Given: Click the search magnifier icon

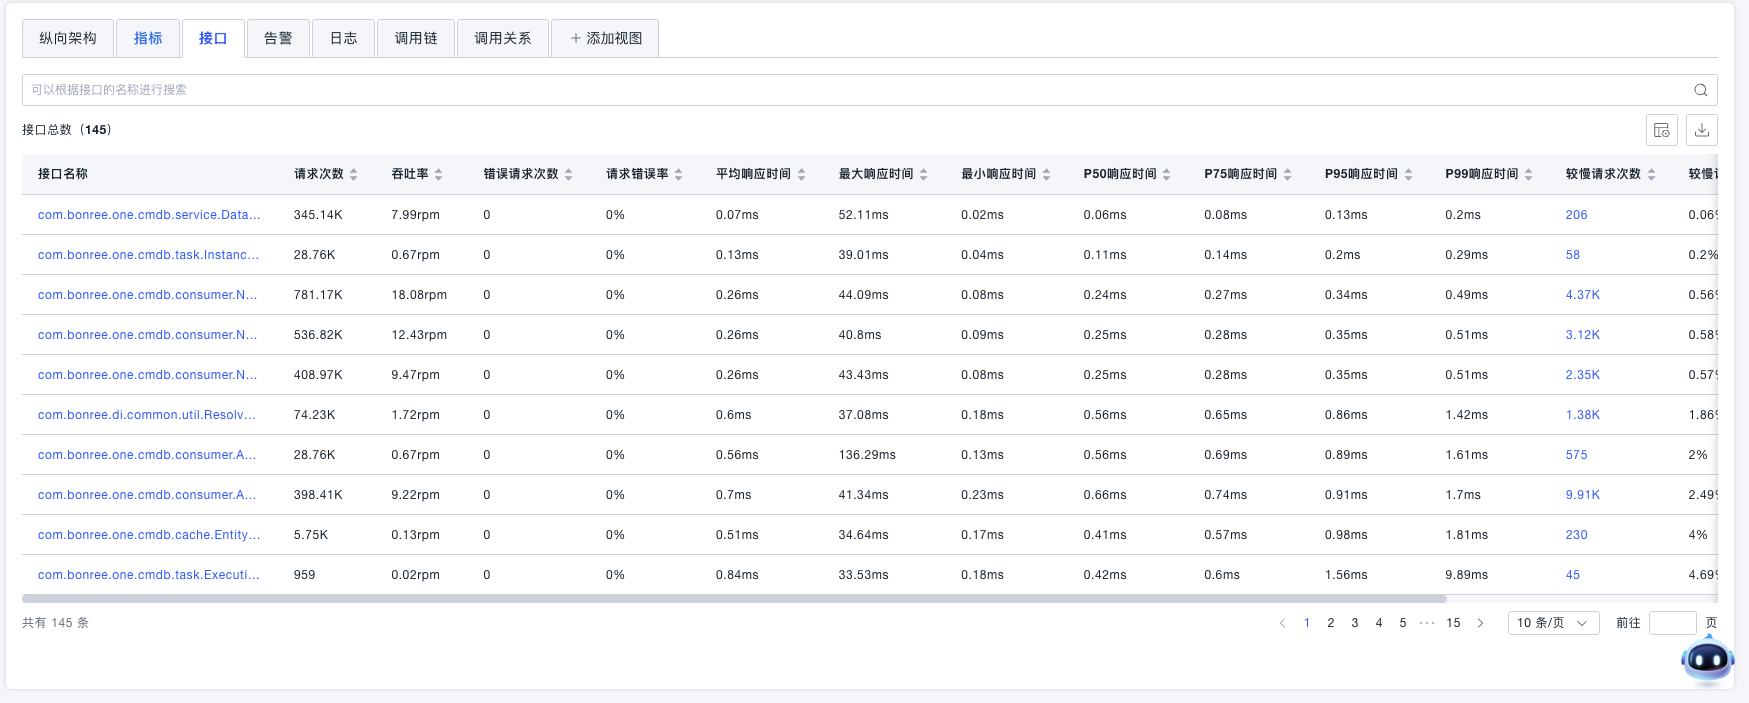Looking at the screenshot, I should (x=1700, y=90).
